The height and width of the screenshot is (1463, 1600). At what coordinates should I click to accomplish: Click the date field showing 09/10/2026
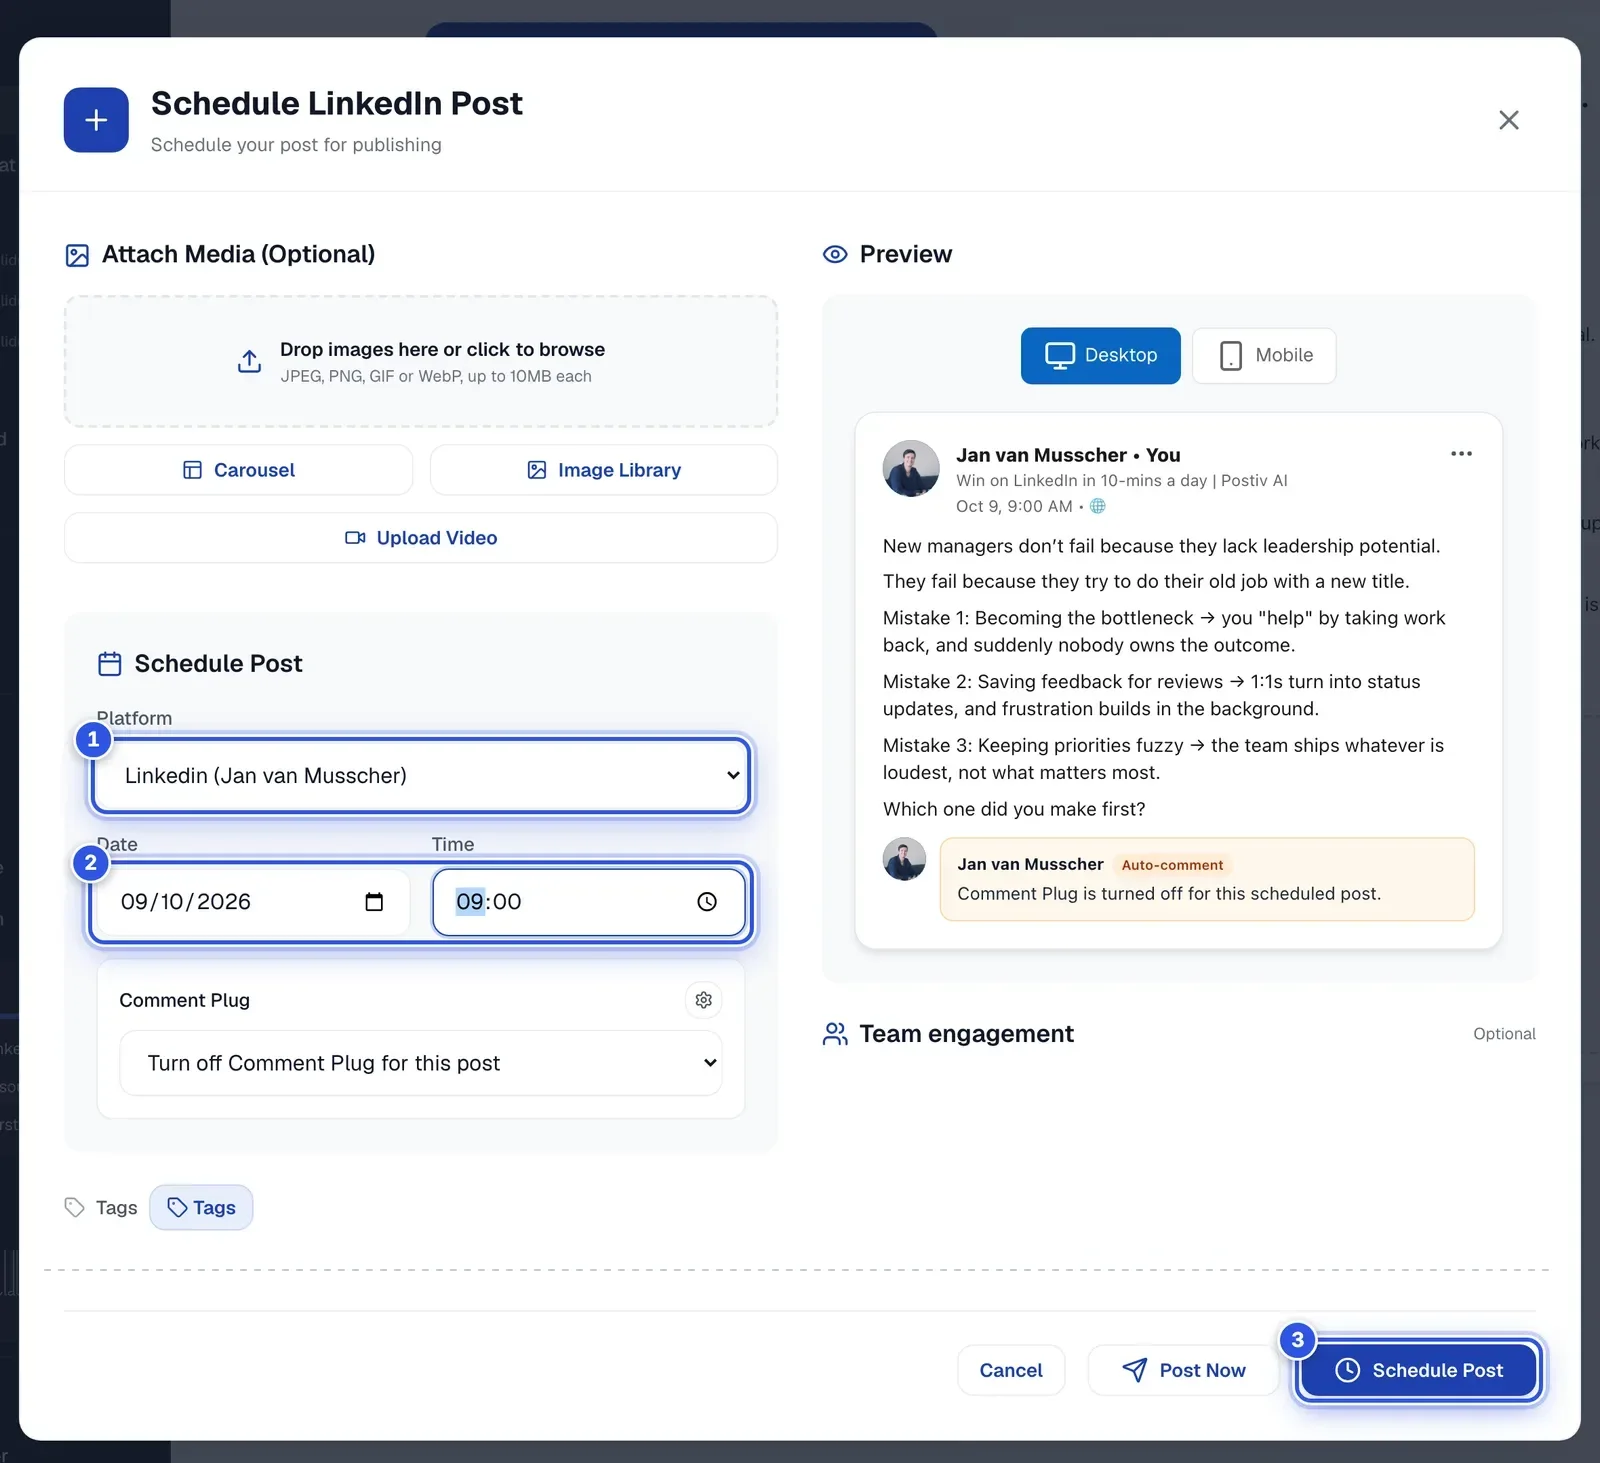[253, 902]
